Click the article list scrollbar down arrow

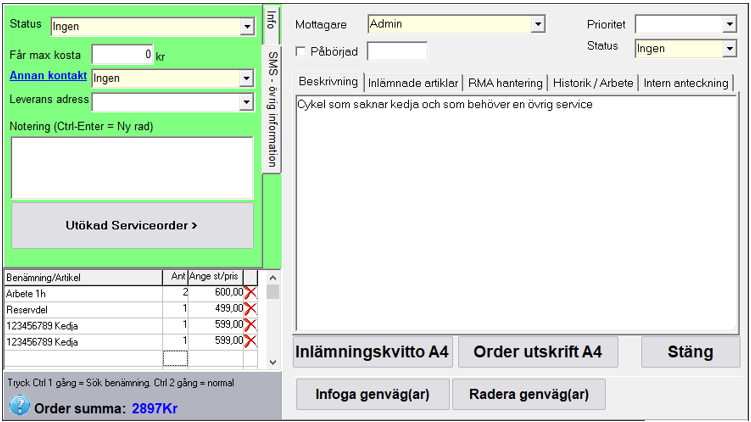coord(273,361)
